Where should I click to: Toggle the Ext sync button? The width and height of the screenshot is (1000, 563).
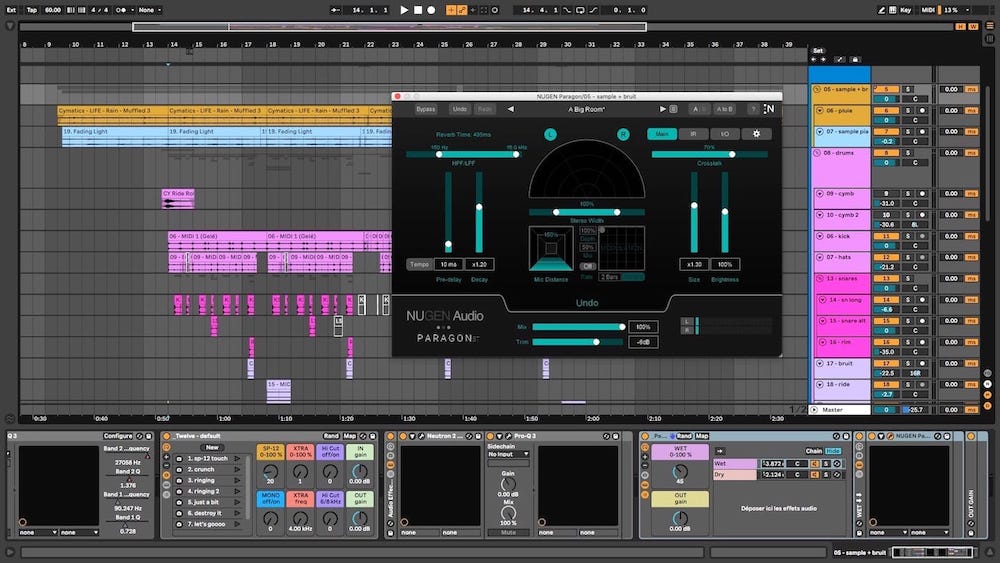click(x=11, y=10)
